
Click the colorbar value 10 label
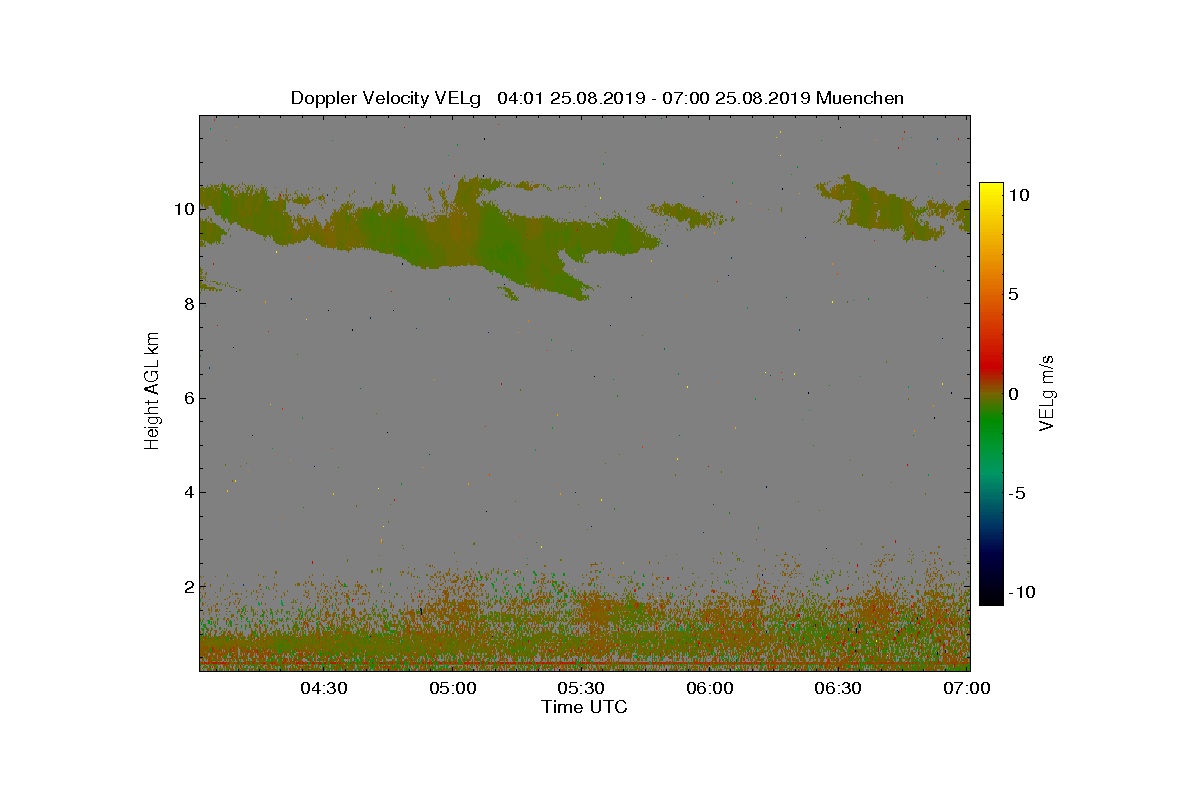click(1019, 196)
